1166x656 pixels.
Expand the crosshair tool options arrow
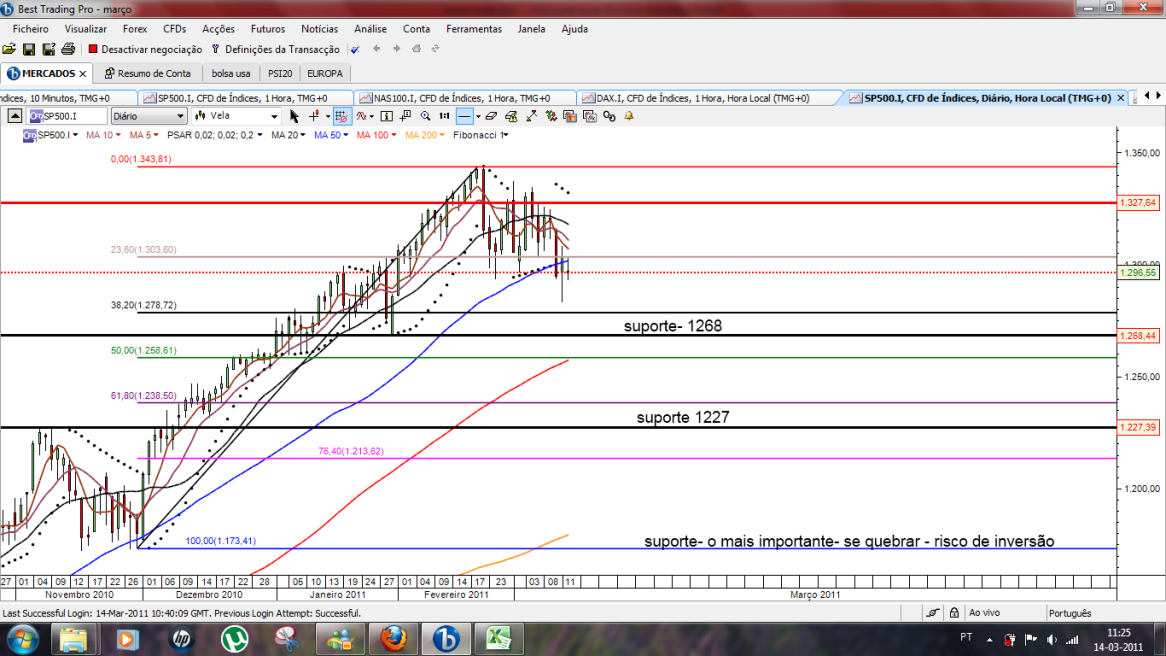point(328,116)
